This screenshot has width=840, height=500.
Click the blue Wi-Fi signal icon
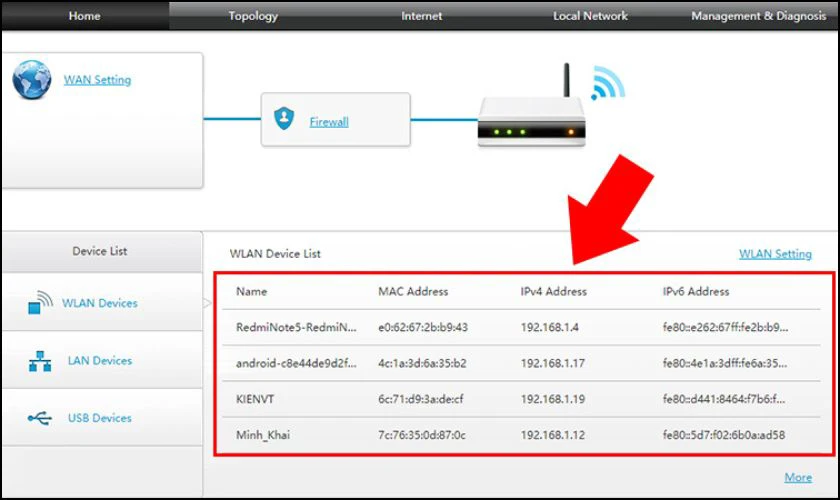(608, 83)
